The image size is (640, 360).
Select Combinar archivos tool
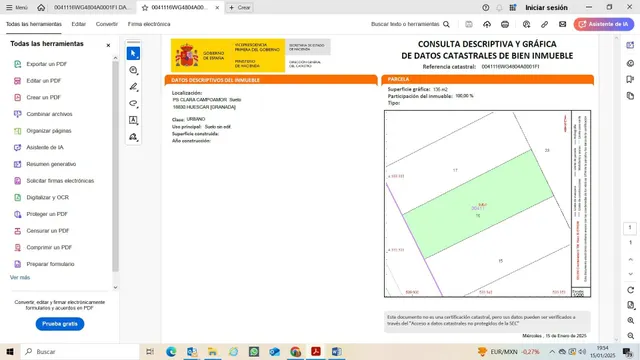(43, 114)
